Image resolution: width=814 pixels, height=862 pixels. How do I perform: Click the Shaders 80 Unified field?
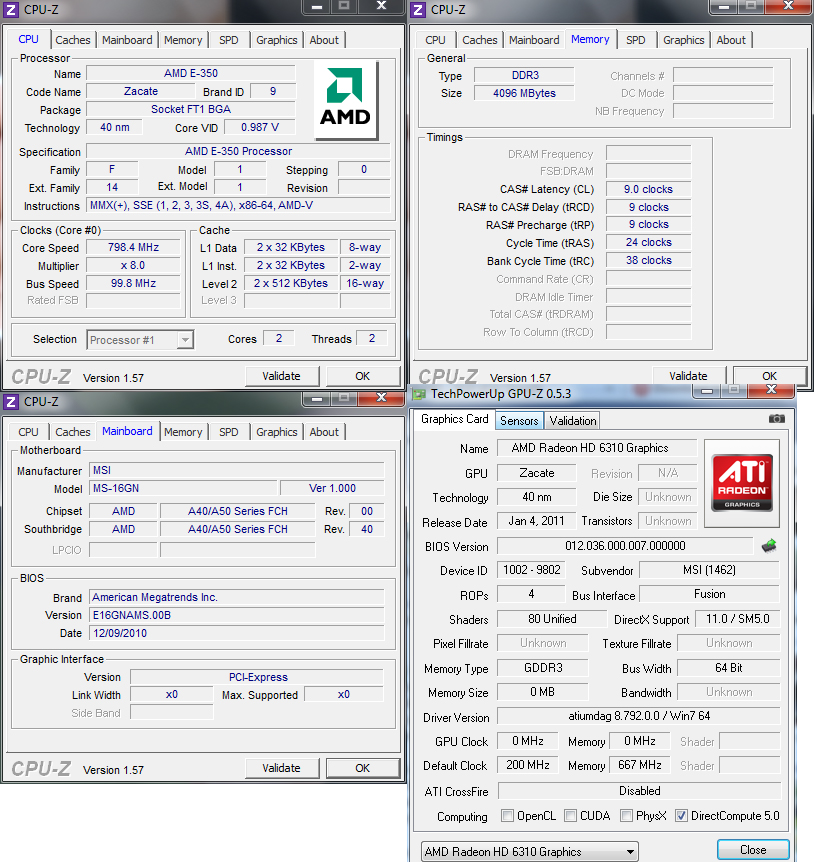(x=552, y=619)
